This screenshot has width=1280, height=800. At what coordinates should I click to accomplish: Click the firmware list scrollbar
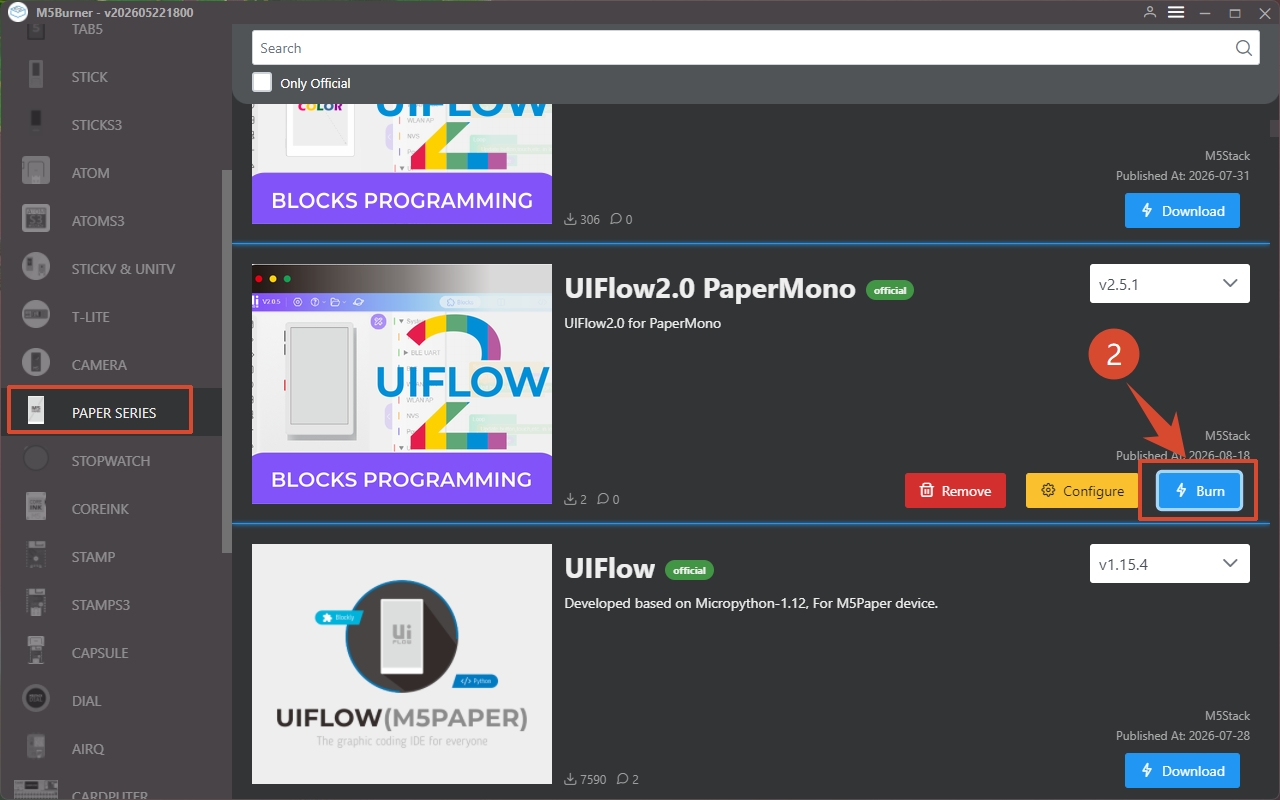tap(1274, 130)
